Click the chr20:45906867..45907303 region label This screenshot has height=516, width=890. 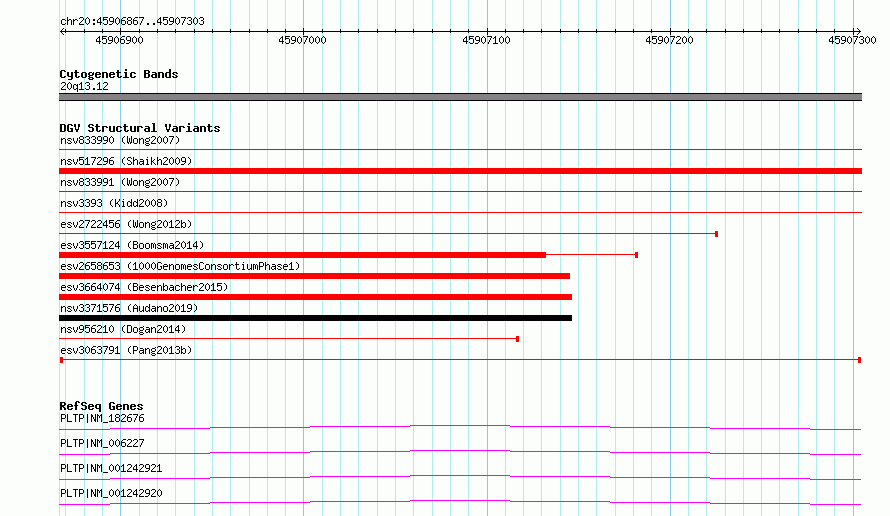coord(132,21)
